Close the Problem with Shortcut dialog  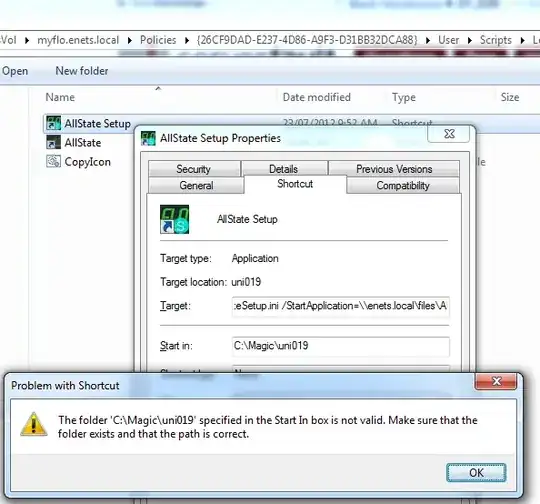[x=496, y=381]
